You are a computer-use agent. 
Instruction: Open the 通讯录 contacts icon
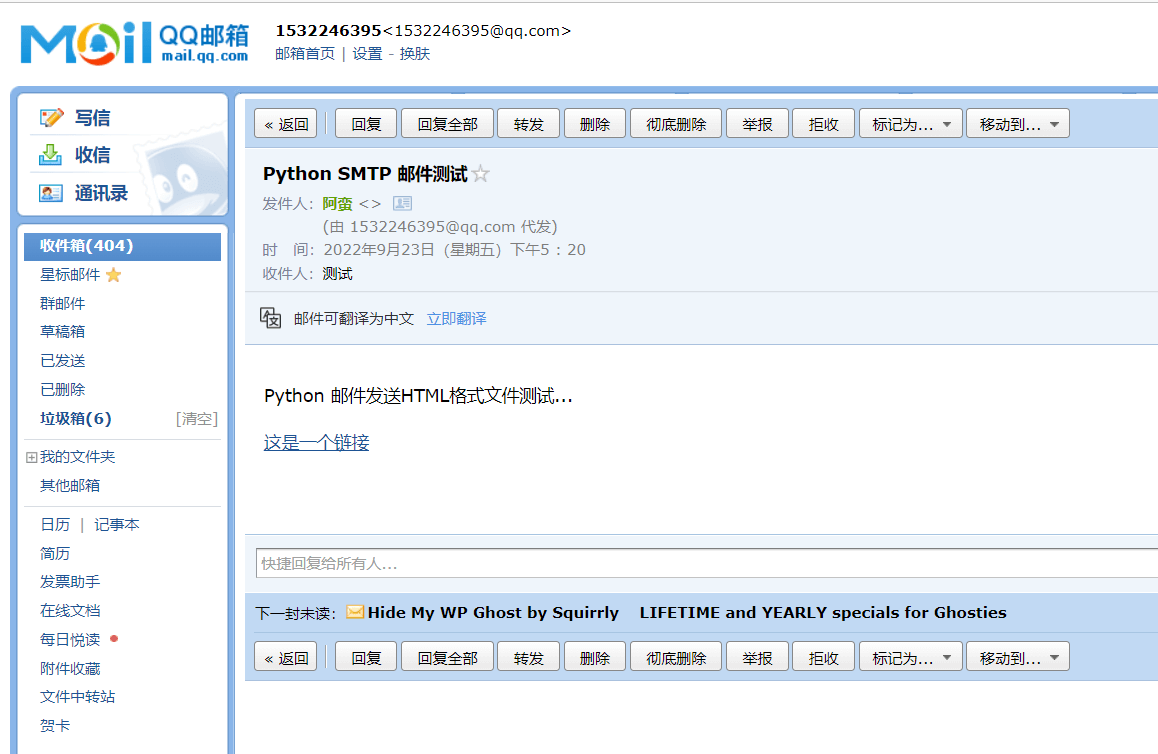pos(52,193)
